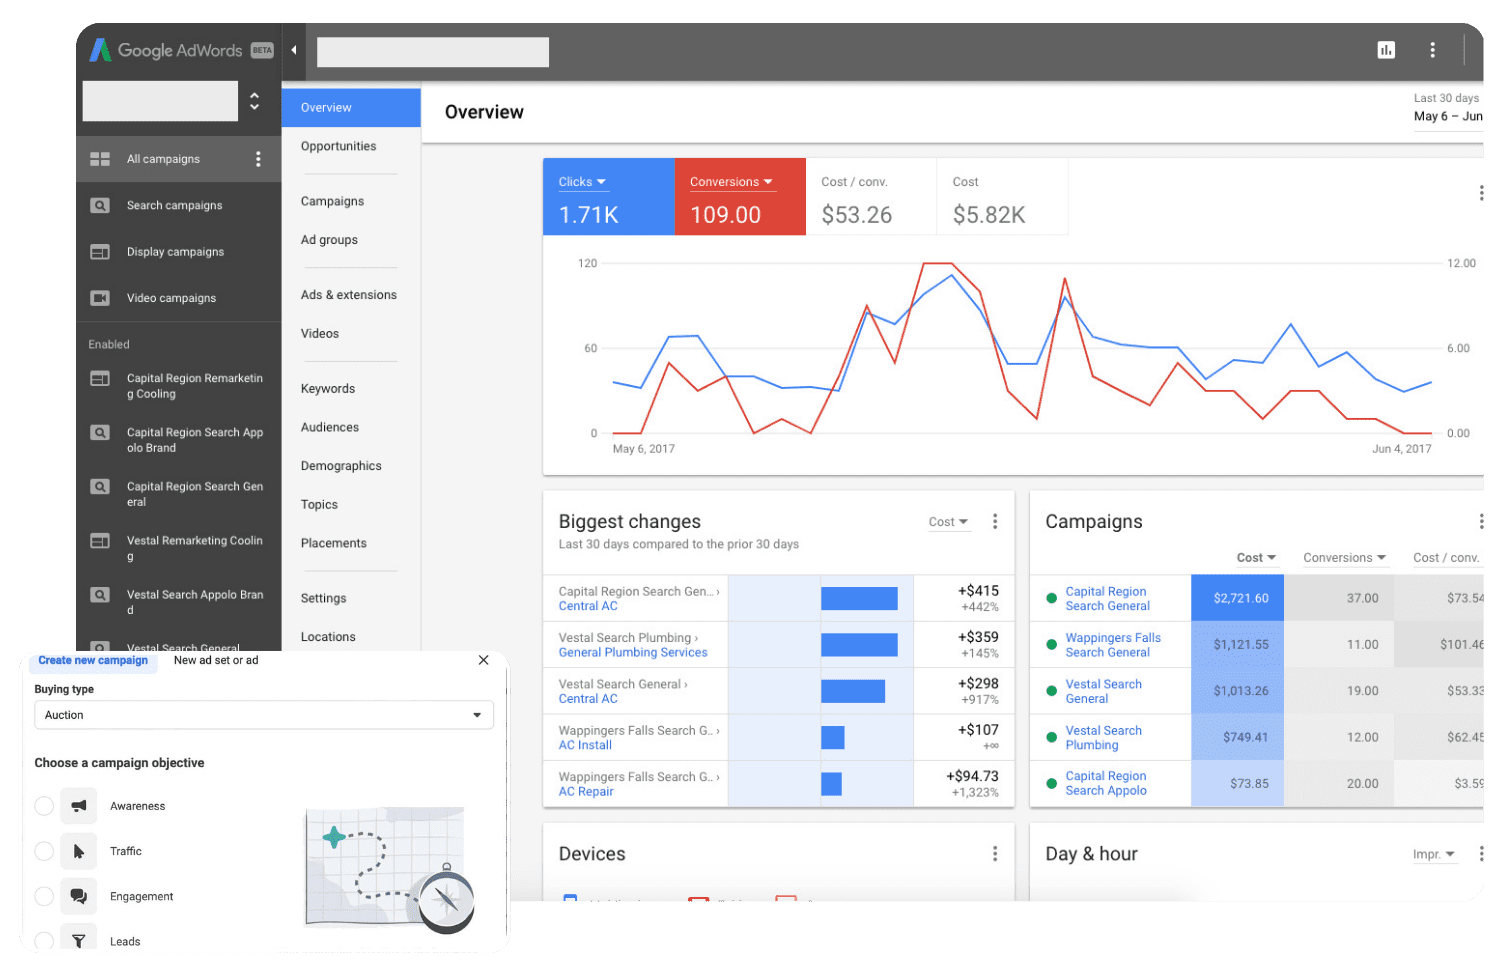Open the Cost dropdown in Biggest changes

[947, 522]
